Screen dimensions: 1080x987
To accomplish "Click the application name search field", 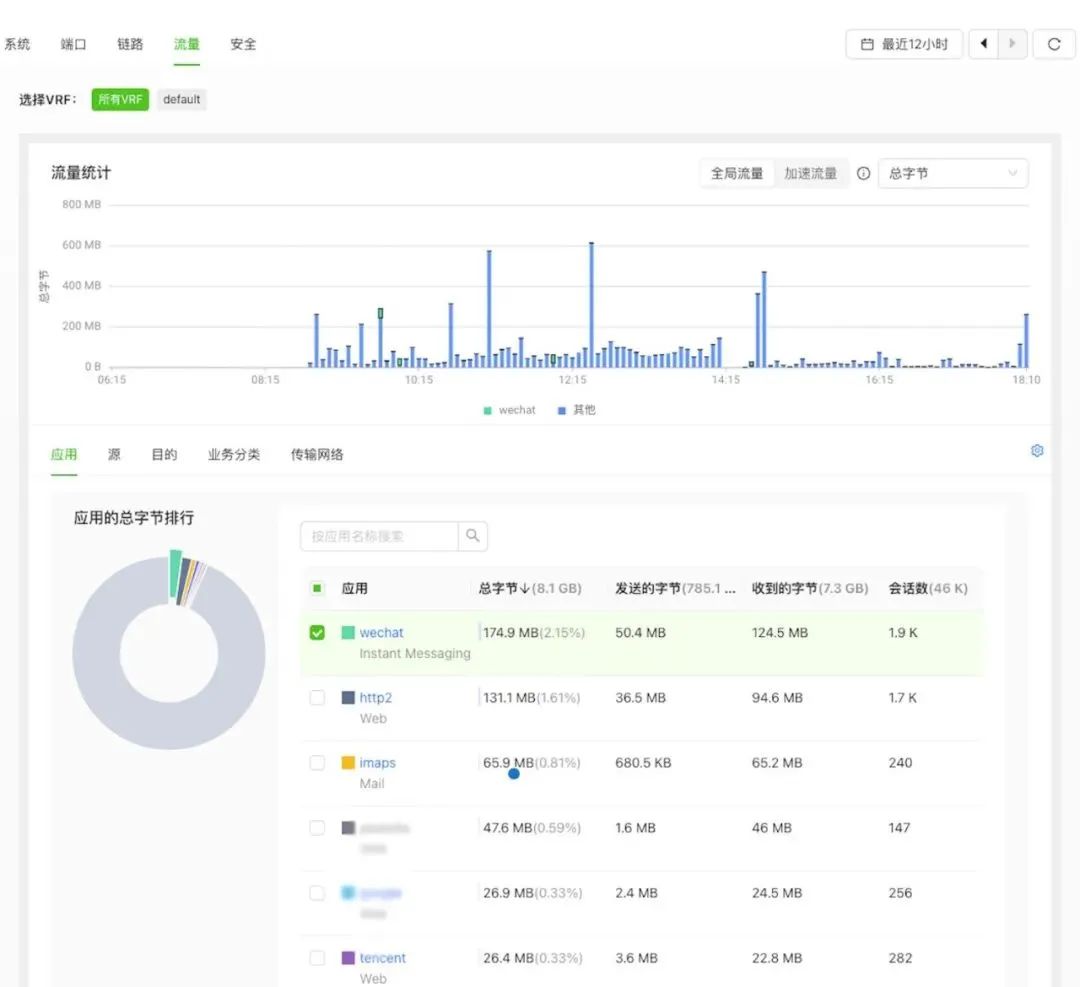I will tap(380, 536).
